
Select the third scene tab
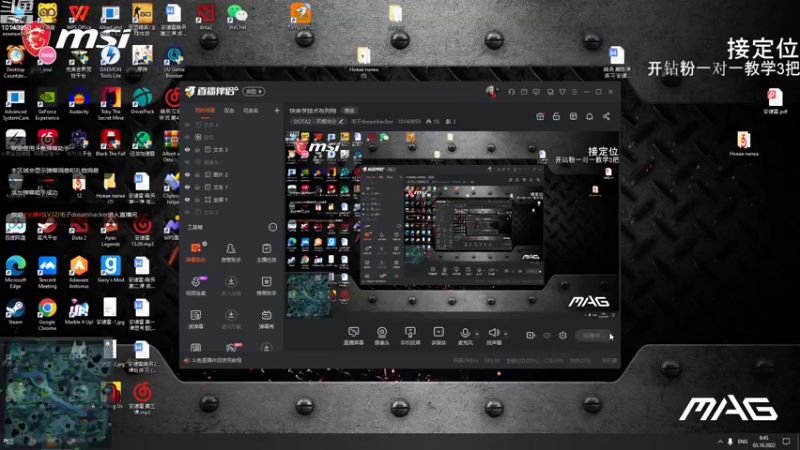click(250, 110)
